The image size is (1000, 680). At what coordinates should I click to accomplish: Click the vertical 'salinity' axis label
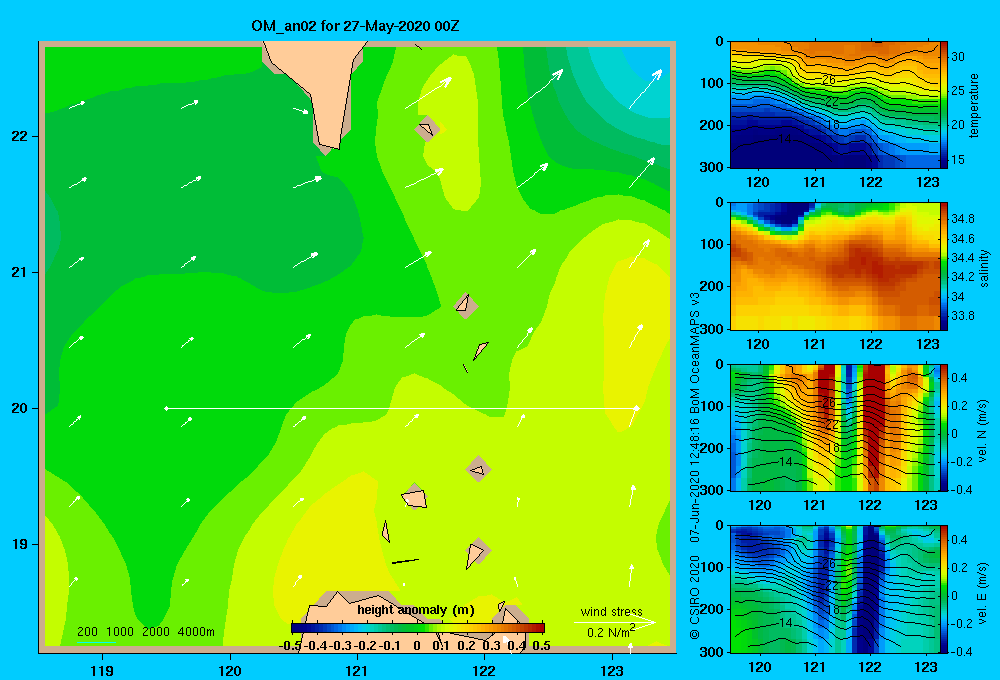click(x=984, y=268)
